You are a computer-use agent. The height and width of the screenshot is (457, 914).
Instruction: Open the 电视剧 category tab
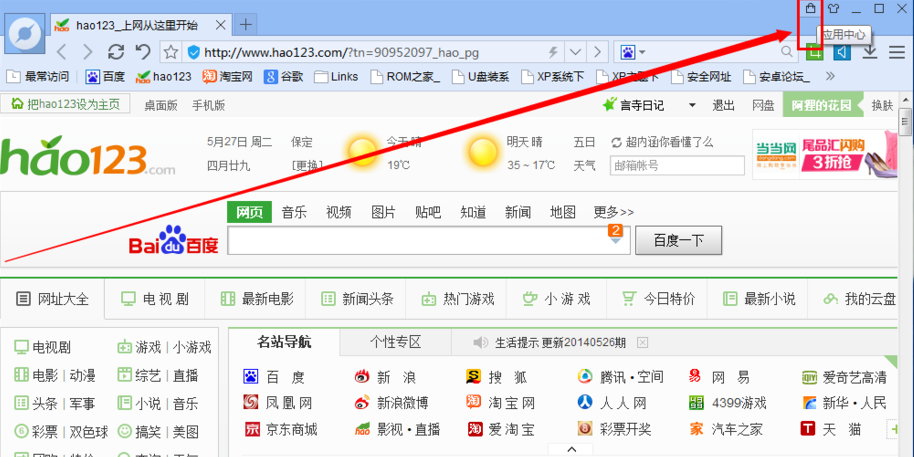tap(154, 300)
